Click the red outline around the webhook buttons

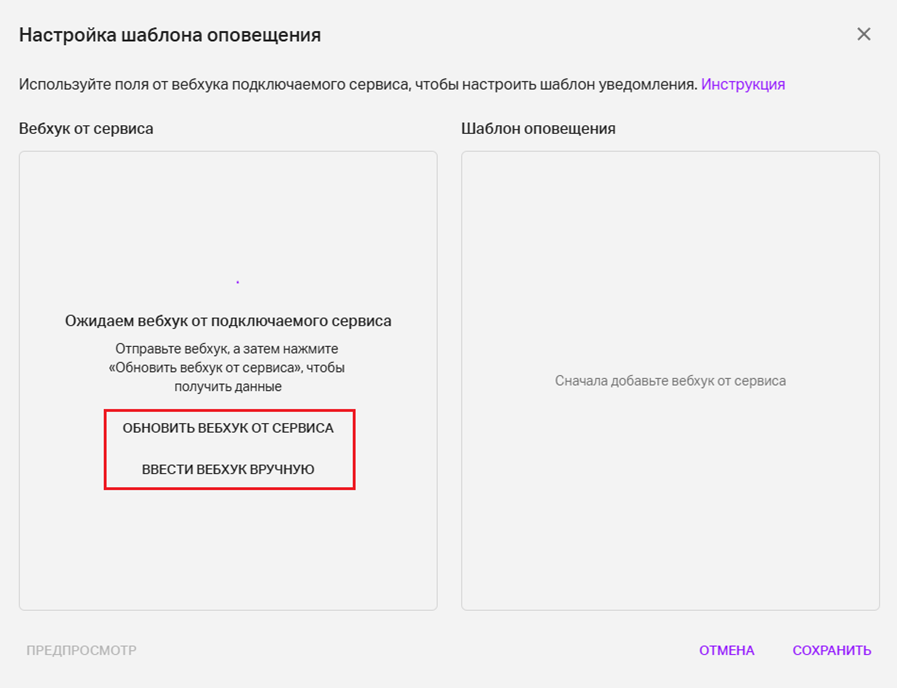click(x=105, y=450)
